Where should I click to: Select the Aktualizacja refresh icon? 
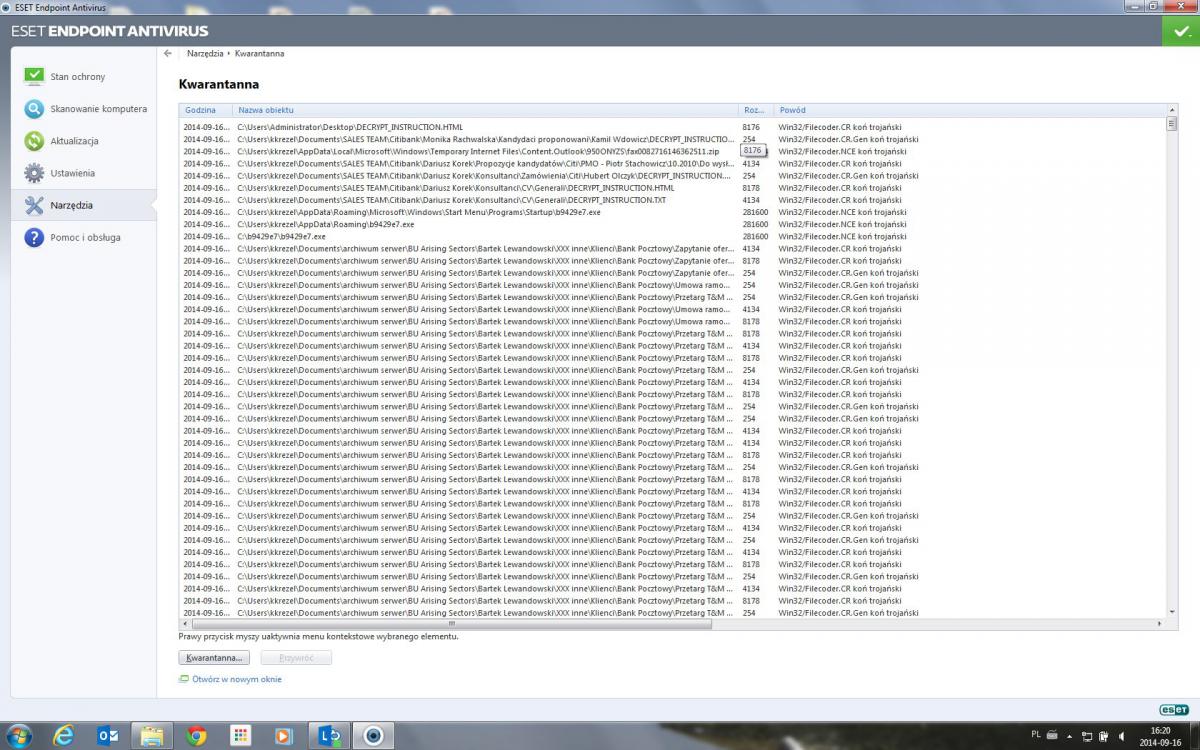[x=34, y=141]
